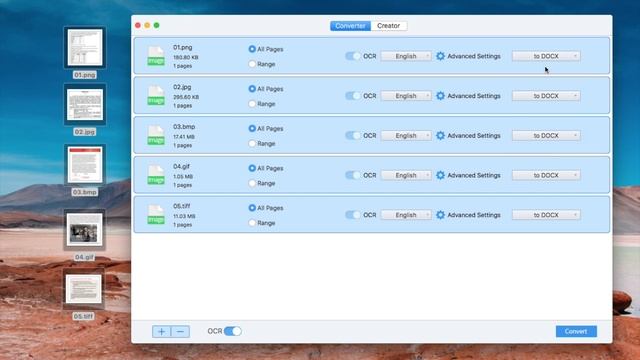Select 02.jpg desktop file icon

(85, 104)
